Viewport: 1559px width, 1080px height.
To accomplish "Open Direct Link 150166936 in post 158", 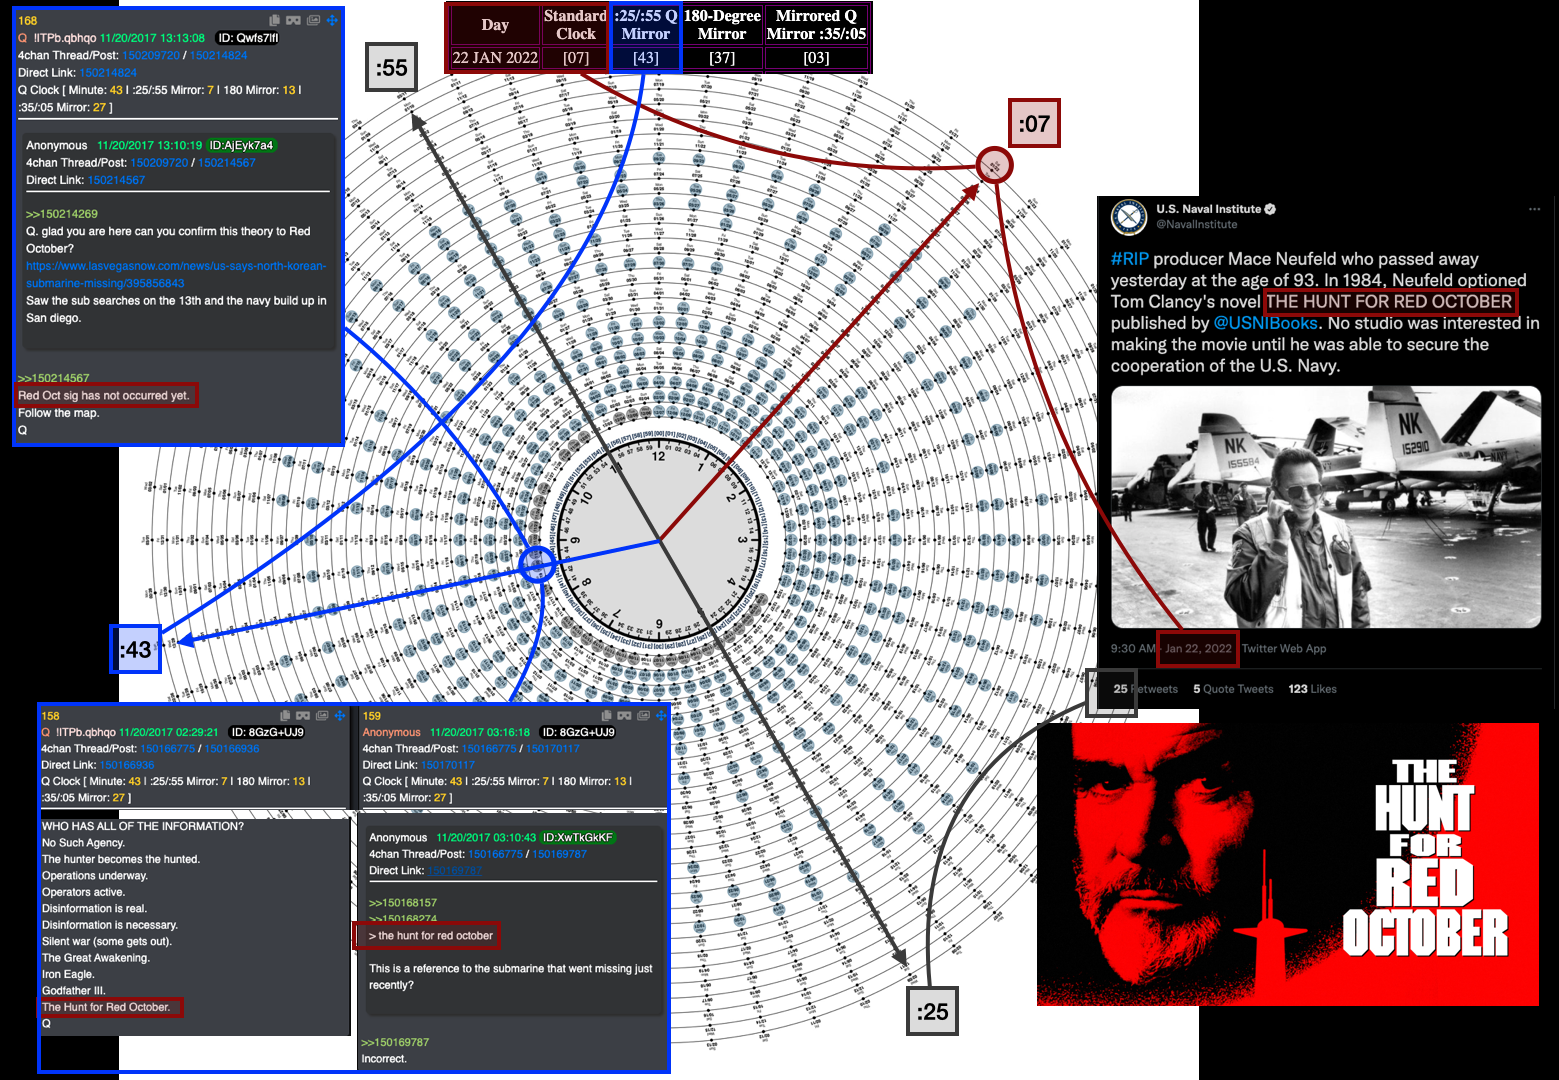I will pyautogui.click(x=127, y=765).
